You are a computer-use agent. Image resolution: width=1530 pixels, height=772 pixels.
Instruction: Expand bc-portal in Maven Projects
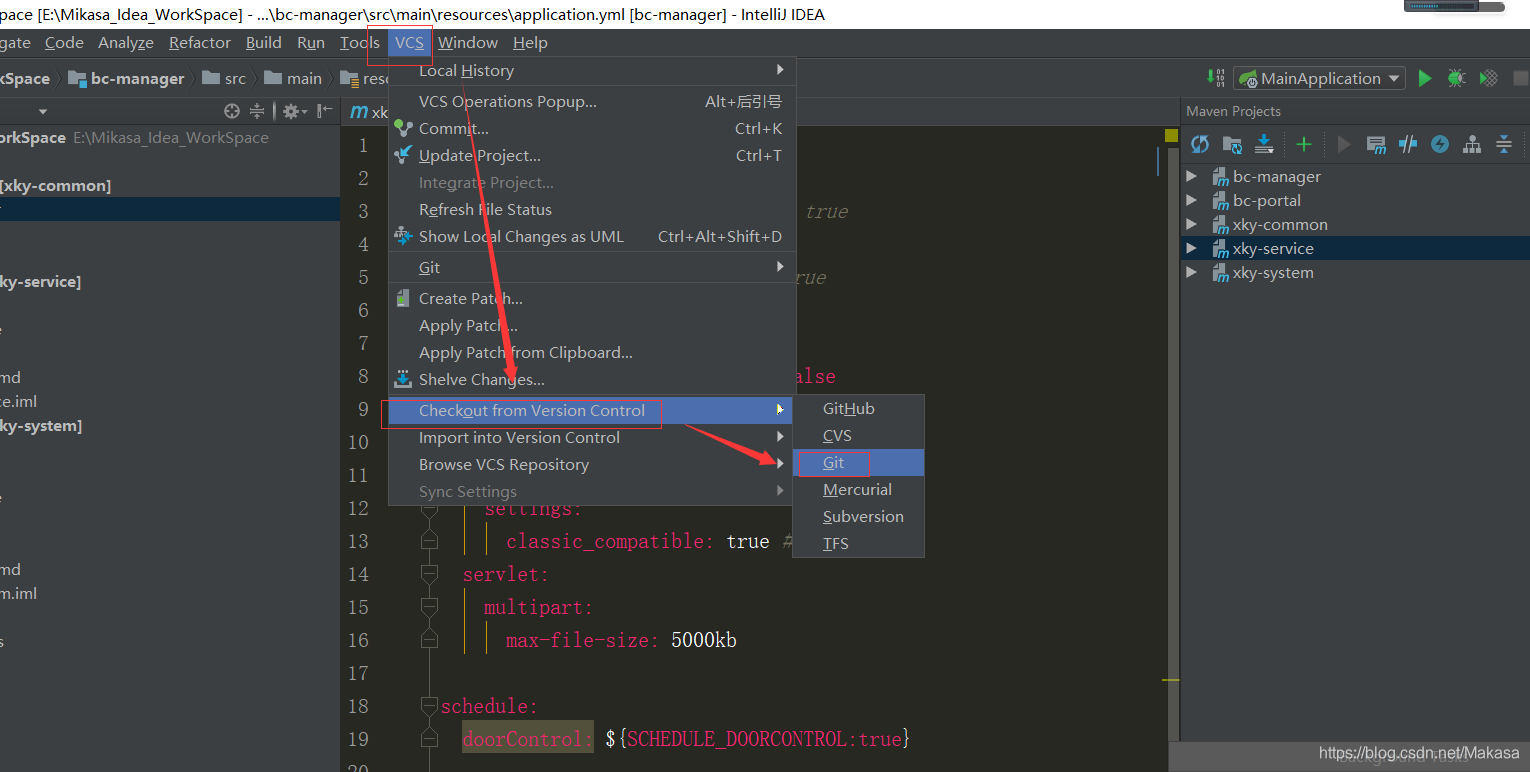pyautogui.click(x=1191, y=200)
